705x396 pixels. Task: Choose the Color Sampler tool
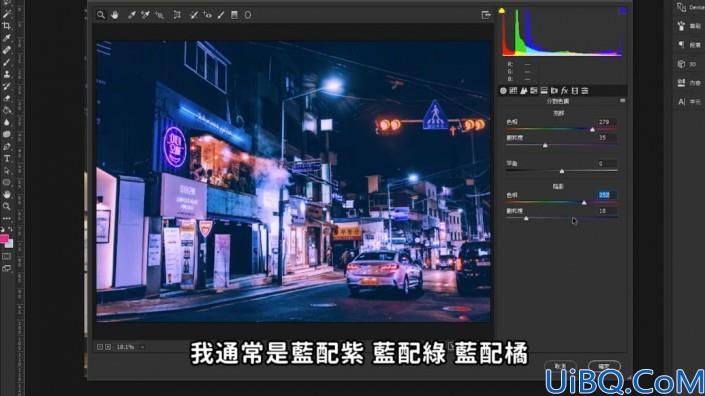(145, 15)
